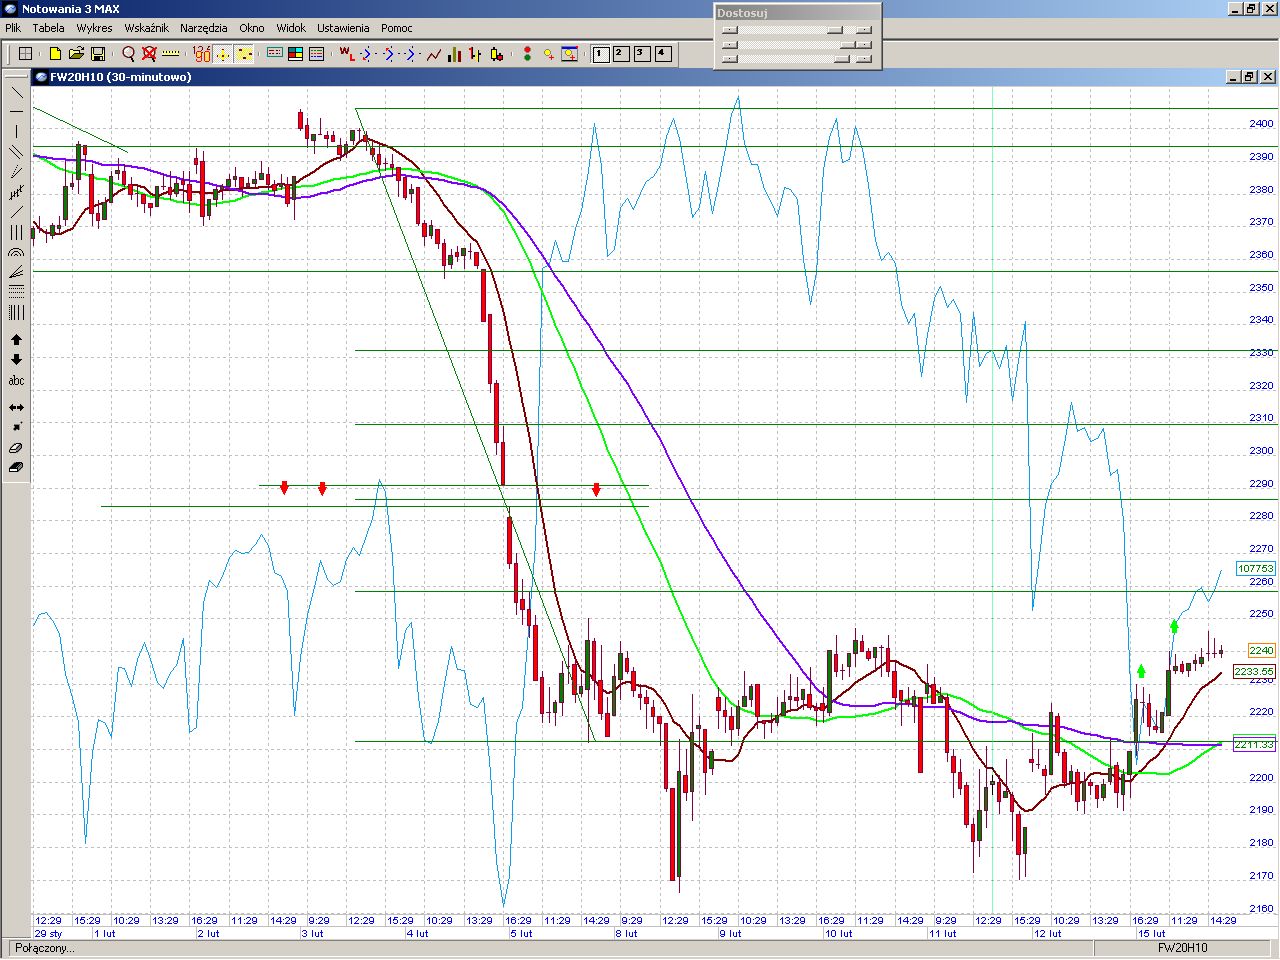The image size is (1280, 960).
Task: Select the Fibonacci arcs drawing tool
Action: pos(16,253)
